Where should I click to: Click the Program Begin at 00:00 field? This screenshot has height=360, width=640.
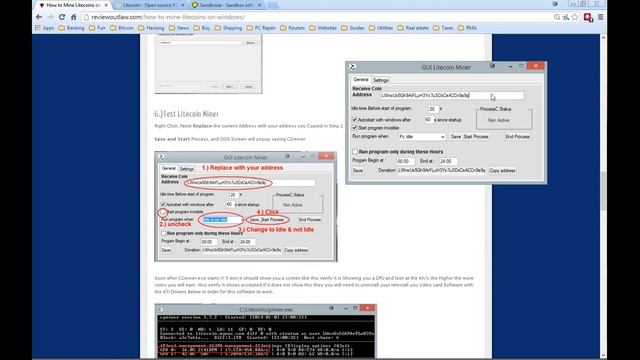pos(406,161)
